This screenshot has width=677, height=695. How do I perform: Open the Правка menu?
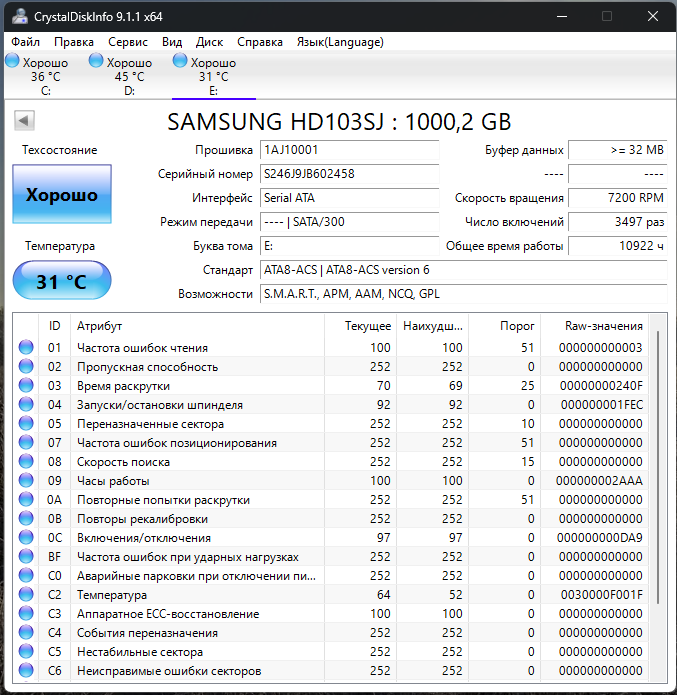point(74,42)
